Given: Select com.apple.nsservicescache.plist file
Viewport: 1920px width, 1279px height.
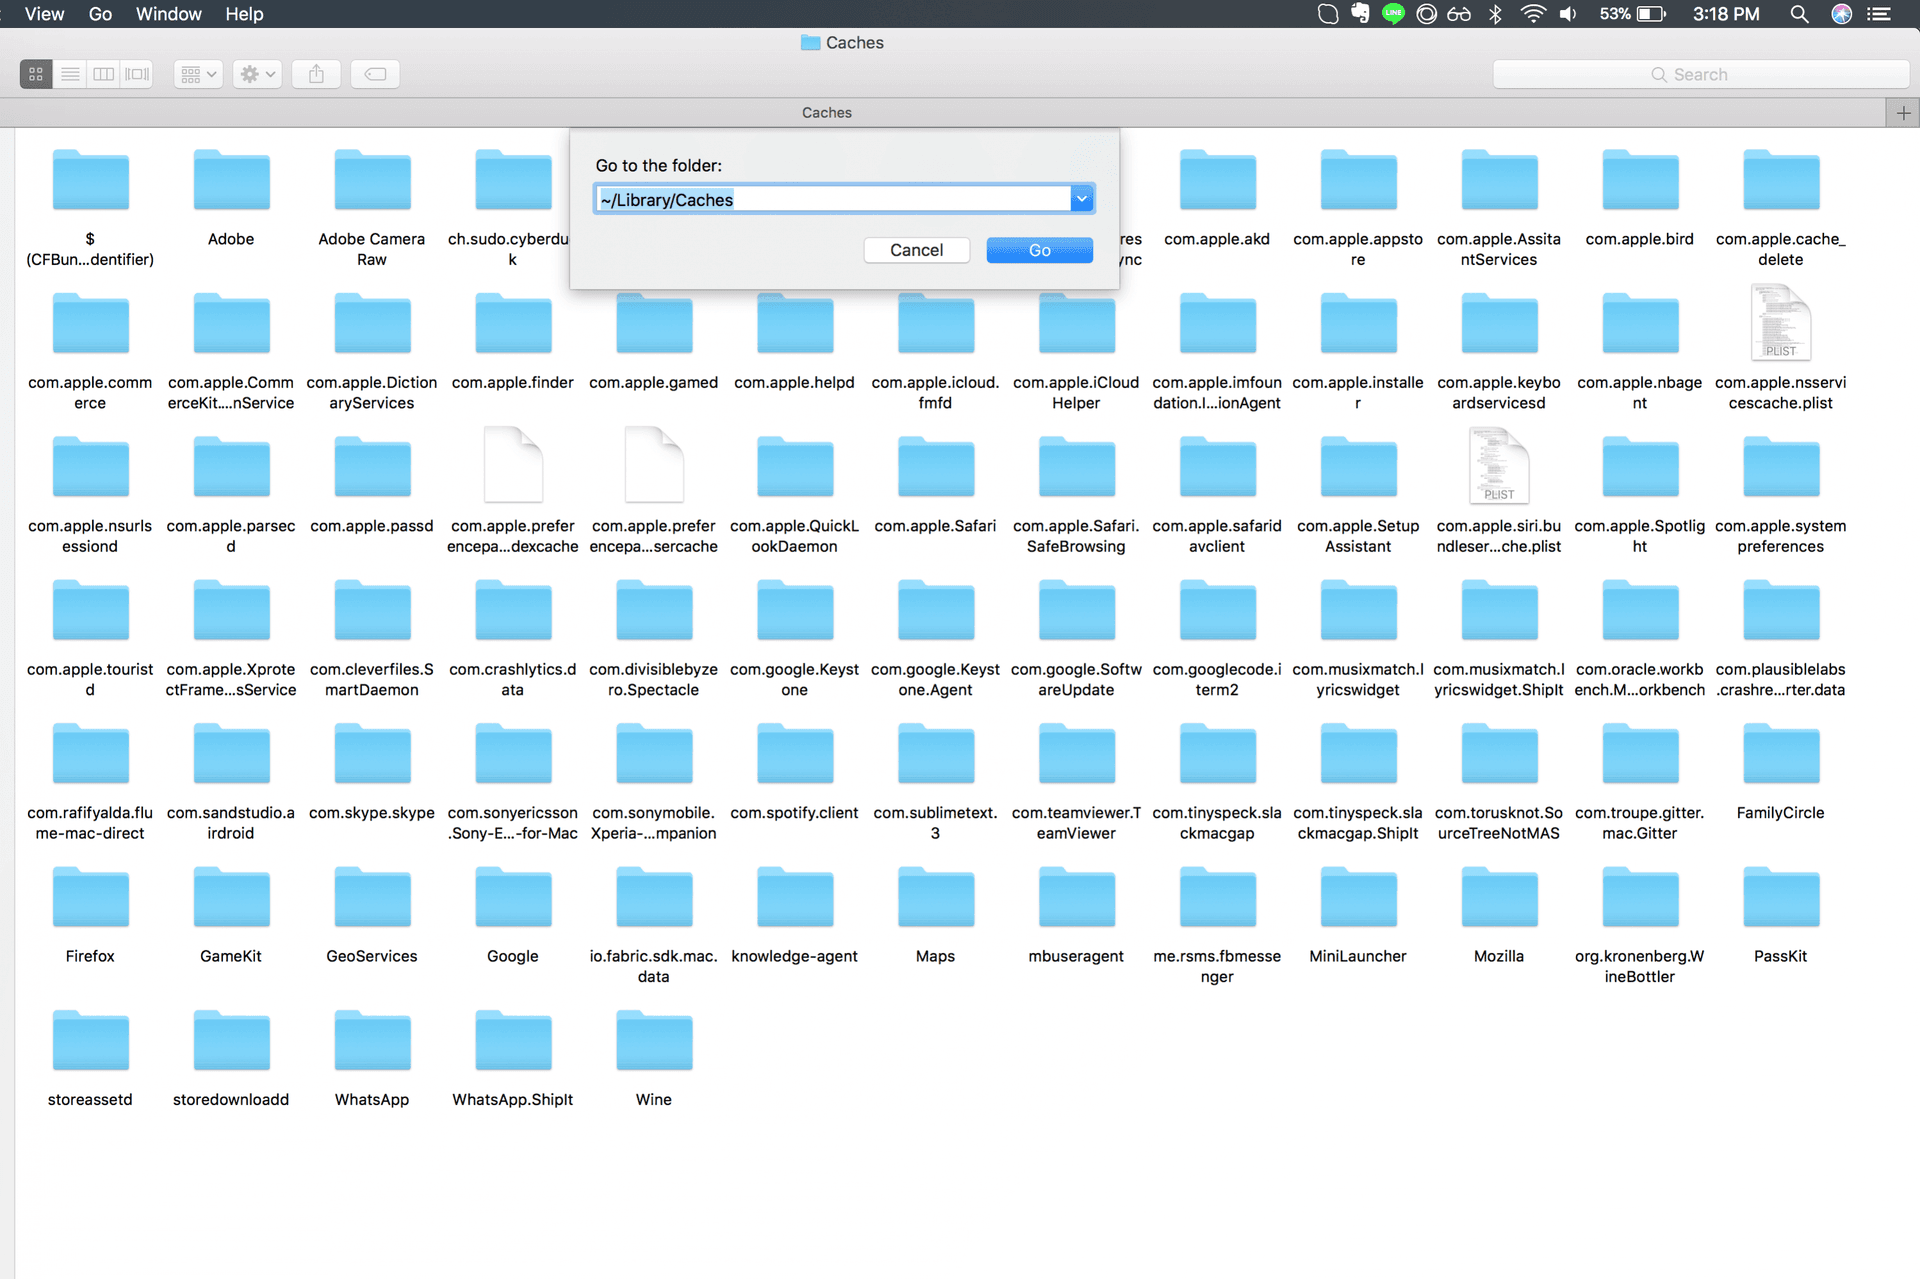Looking at the screenshot, I should point(1781,323).
